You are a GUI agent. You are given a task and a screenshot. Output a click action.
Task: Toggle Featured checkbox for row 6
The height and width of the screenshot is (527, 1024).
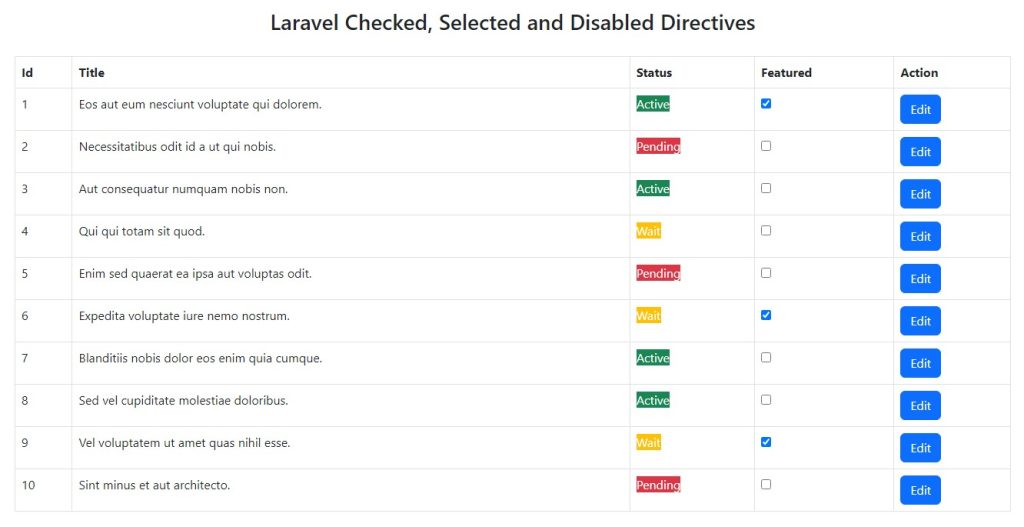pos(766,315)
